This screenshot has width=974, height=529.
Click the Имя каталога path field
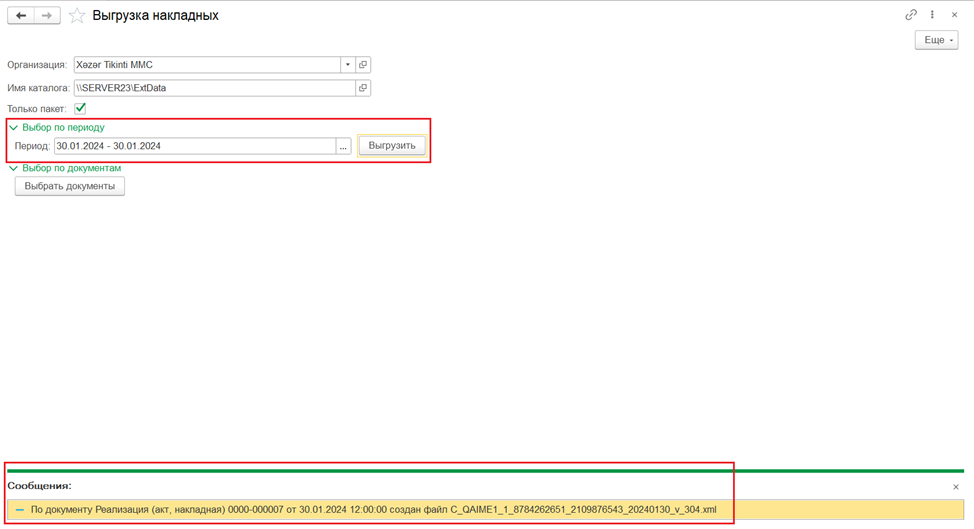click(212, 88)
